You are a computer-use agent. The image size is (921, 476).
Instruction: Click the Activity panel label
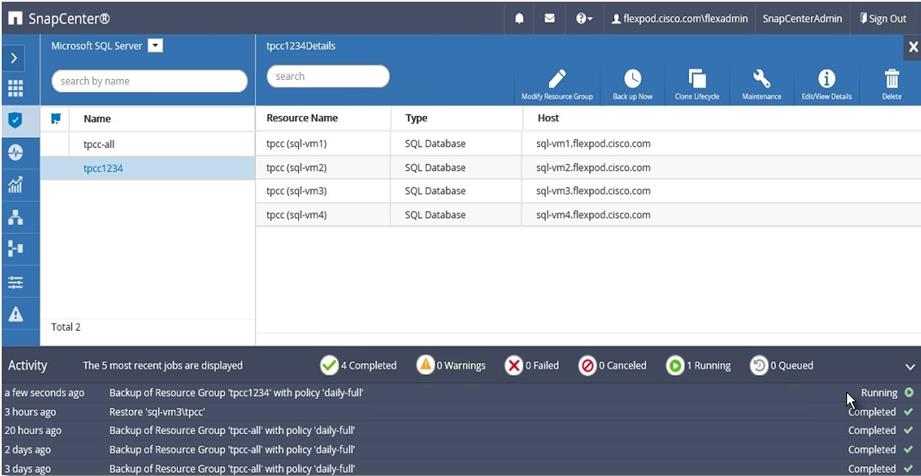[x=28, y=366]
